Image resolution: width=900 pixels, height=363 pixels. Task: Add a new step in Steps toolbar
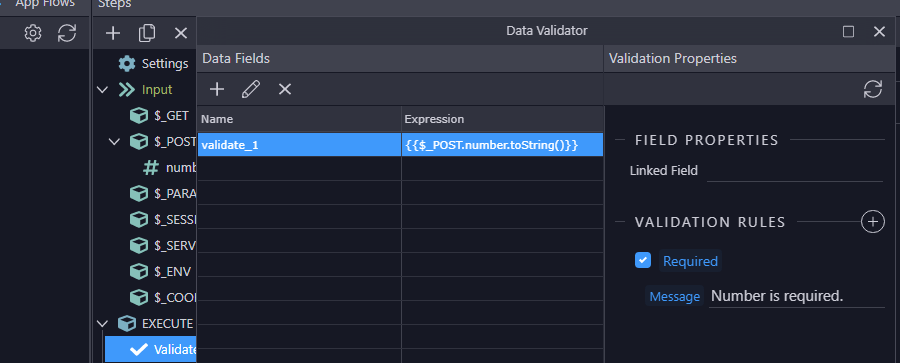(x=113, y=33)
